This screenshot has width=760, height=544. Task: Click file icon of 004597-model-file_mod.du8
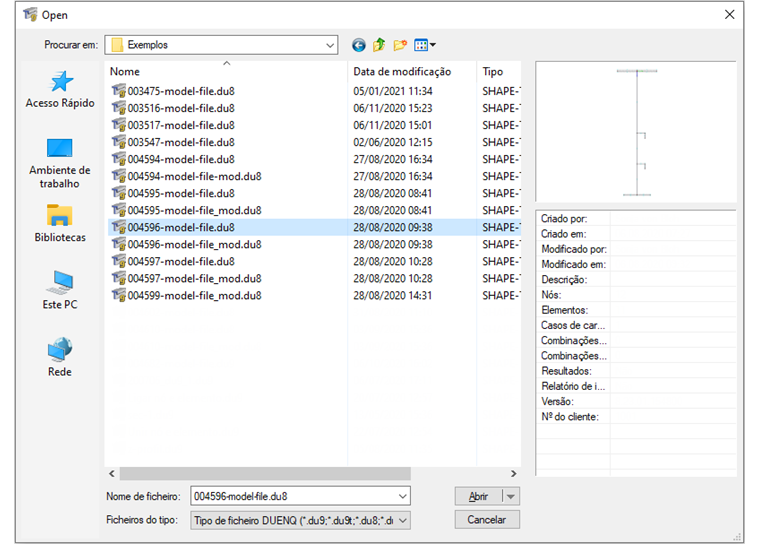[119, 278]
